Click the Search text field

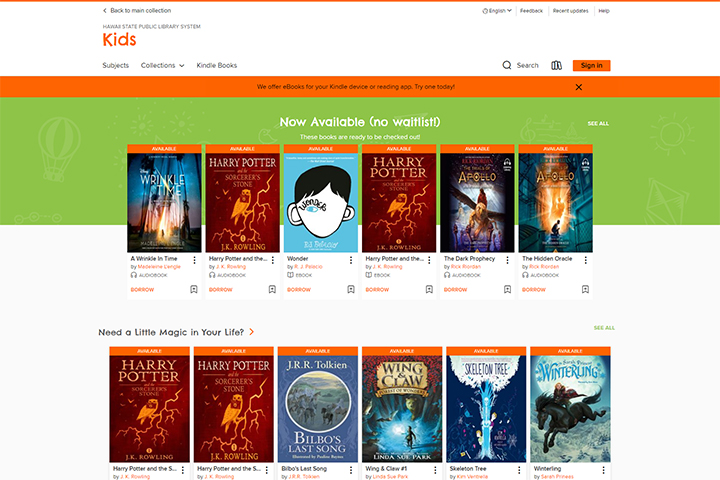tap(528, 66)
